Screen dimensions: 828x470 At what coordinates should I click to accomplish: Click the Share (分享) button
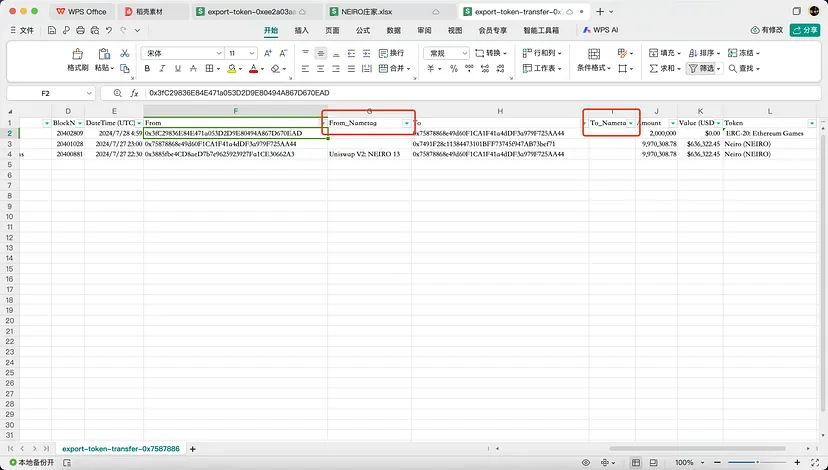[805, 30]
